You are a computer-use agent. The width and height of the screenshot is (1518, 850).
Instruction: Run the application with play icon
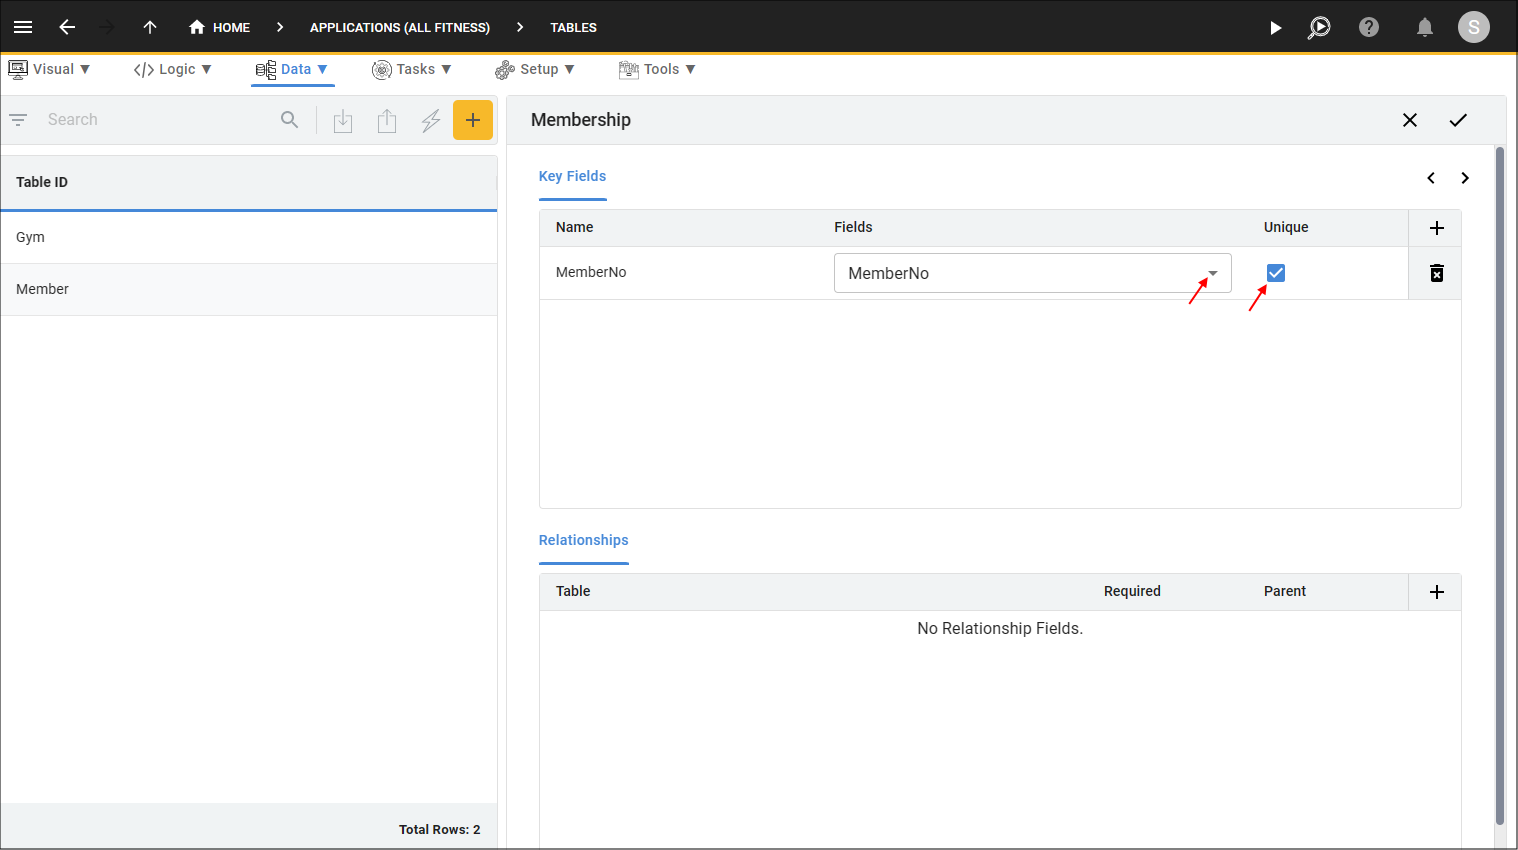(x=1275, y=27)
